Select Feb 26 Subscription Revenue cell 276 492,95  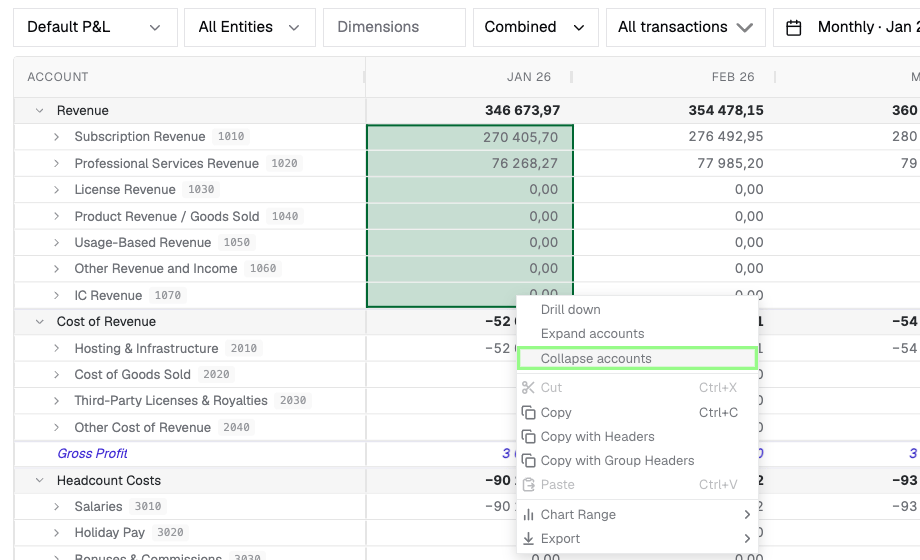674,137
